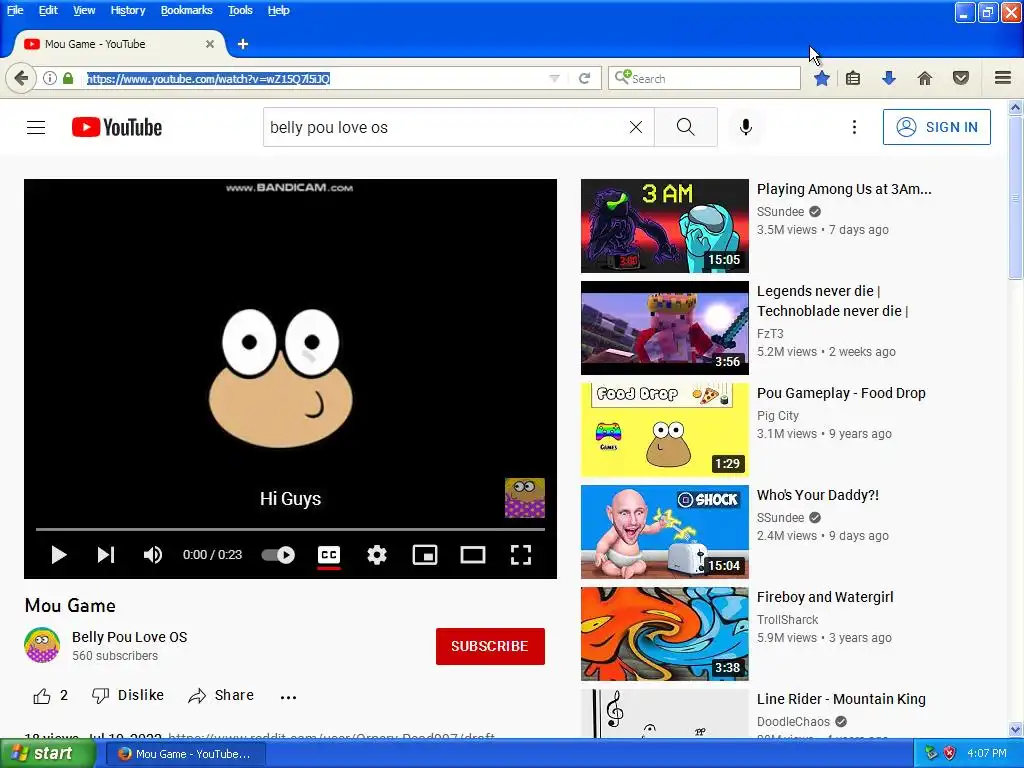
Task: Play the video
Action: pyautogui.click(x=59, y=555)
